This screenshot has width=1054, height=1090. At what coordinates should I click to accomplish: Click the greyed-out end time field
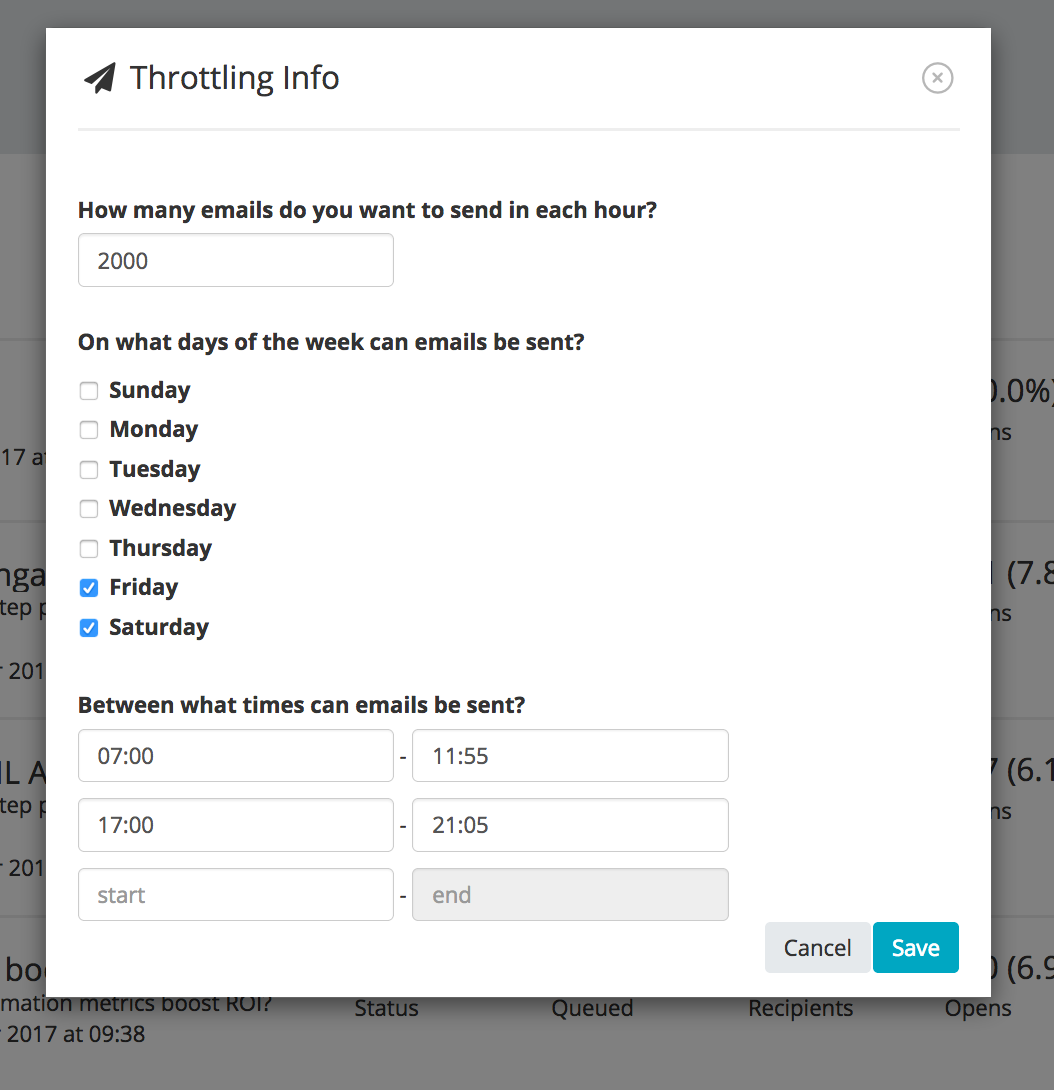tap(570, 895)
